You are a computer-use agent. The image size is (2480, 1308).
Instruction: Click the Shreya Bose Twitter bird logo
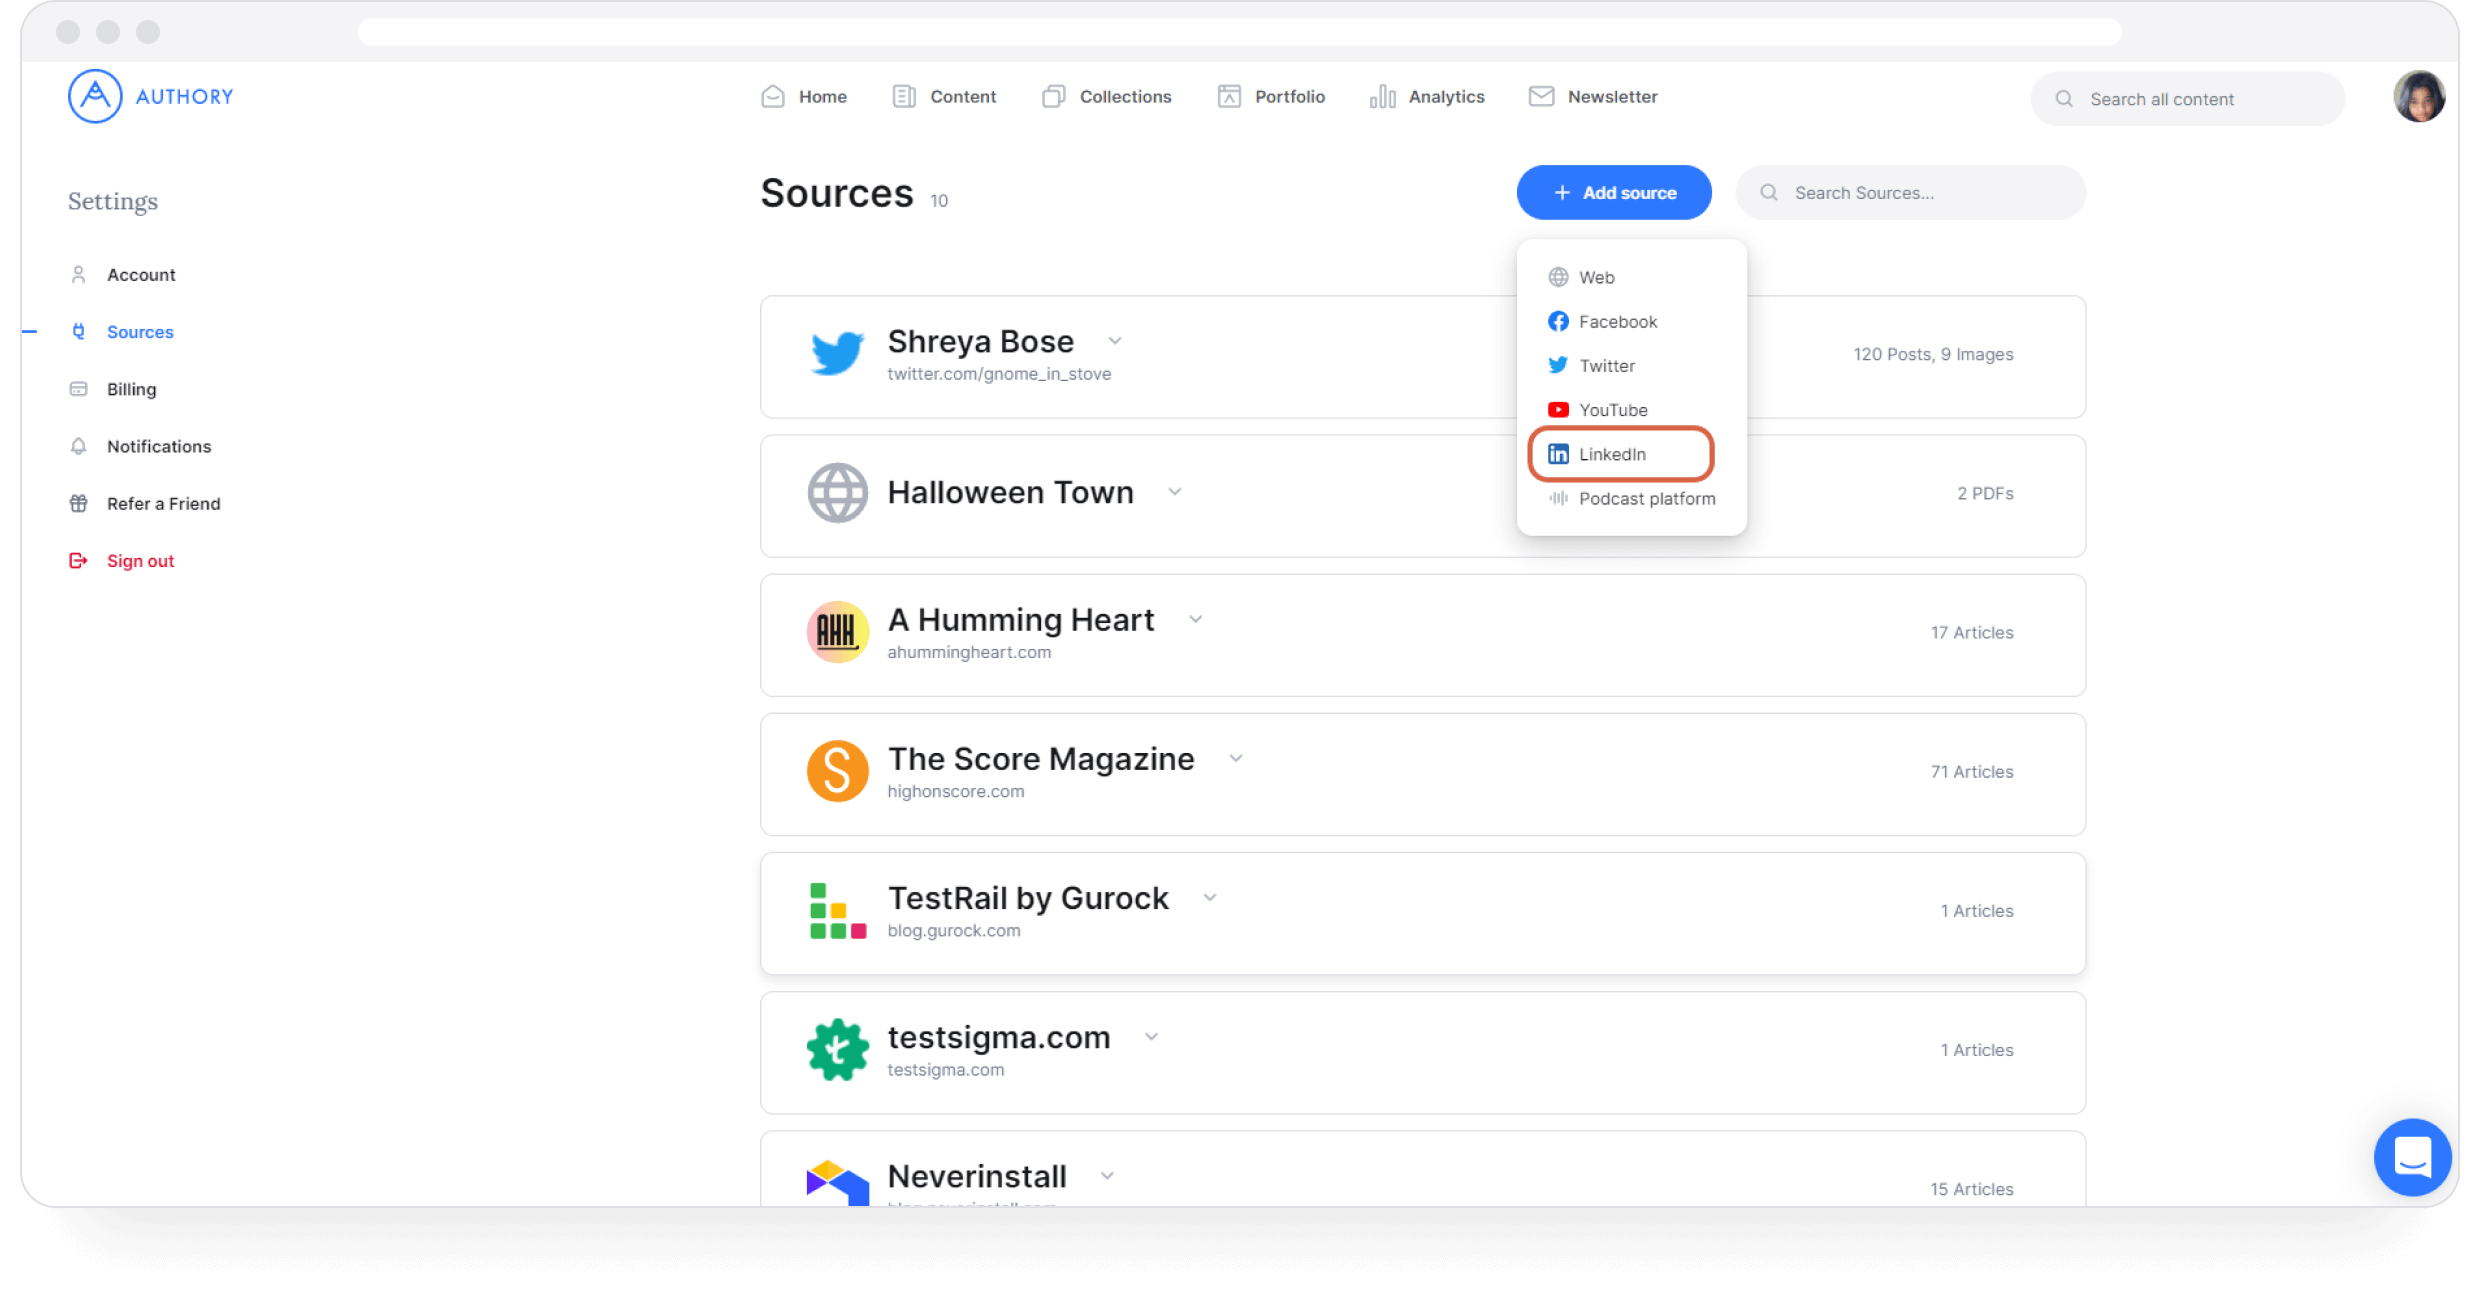coord(837,353)
